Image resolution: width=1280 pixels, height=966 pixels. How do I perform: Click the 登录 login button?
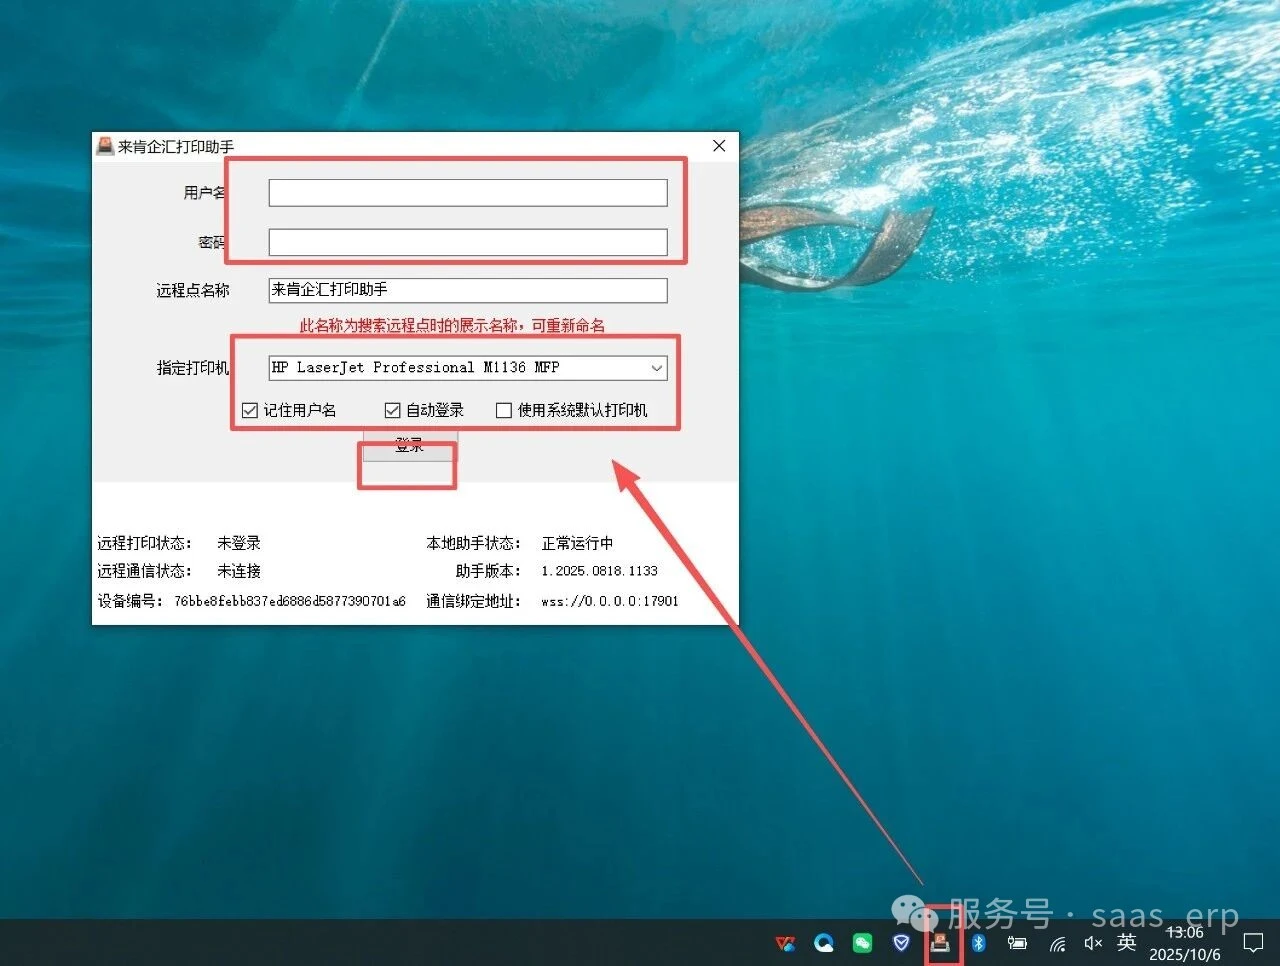409,447
